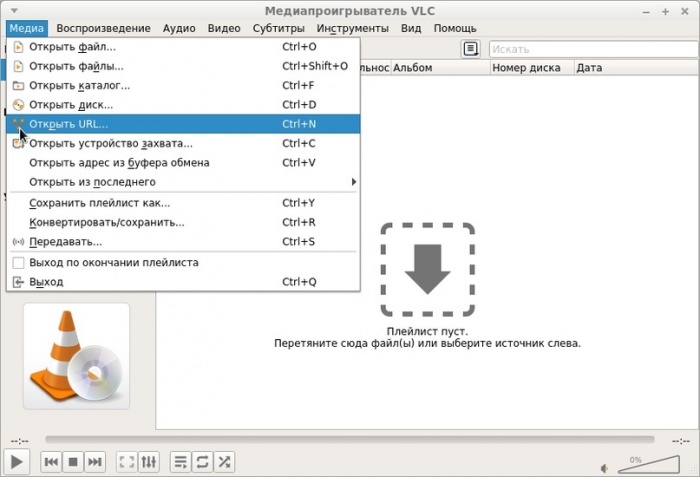Toggle the playlist view icon
Viewport: 700px width, 477px height.
[x=181, y=461]
